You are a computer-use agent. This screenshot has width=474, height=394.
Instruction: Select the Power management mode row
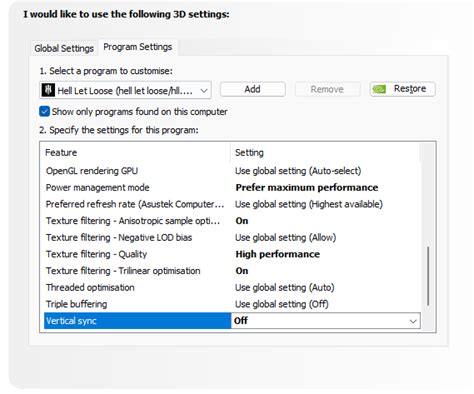coord(232,187)
